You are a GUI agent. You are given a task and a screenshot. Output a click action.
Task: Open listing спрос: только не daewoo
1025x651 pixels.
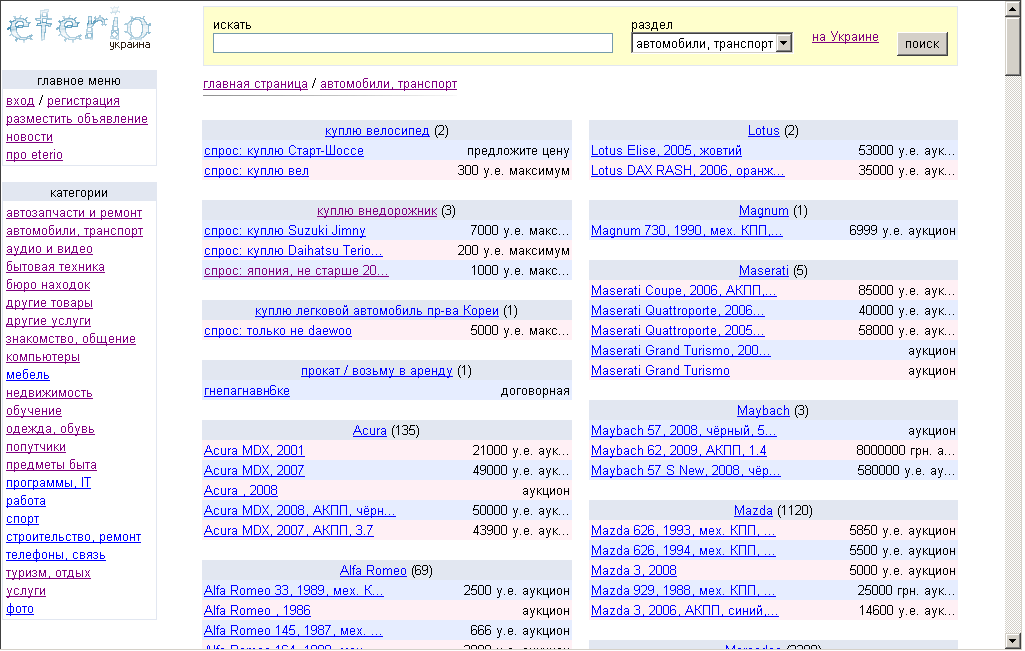pyautogui.click(x=278, y=331)
